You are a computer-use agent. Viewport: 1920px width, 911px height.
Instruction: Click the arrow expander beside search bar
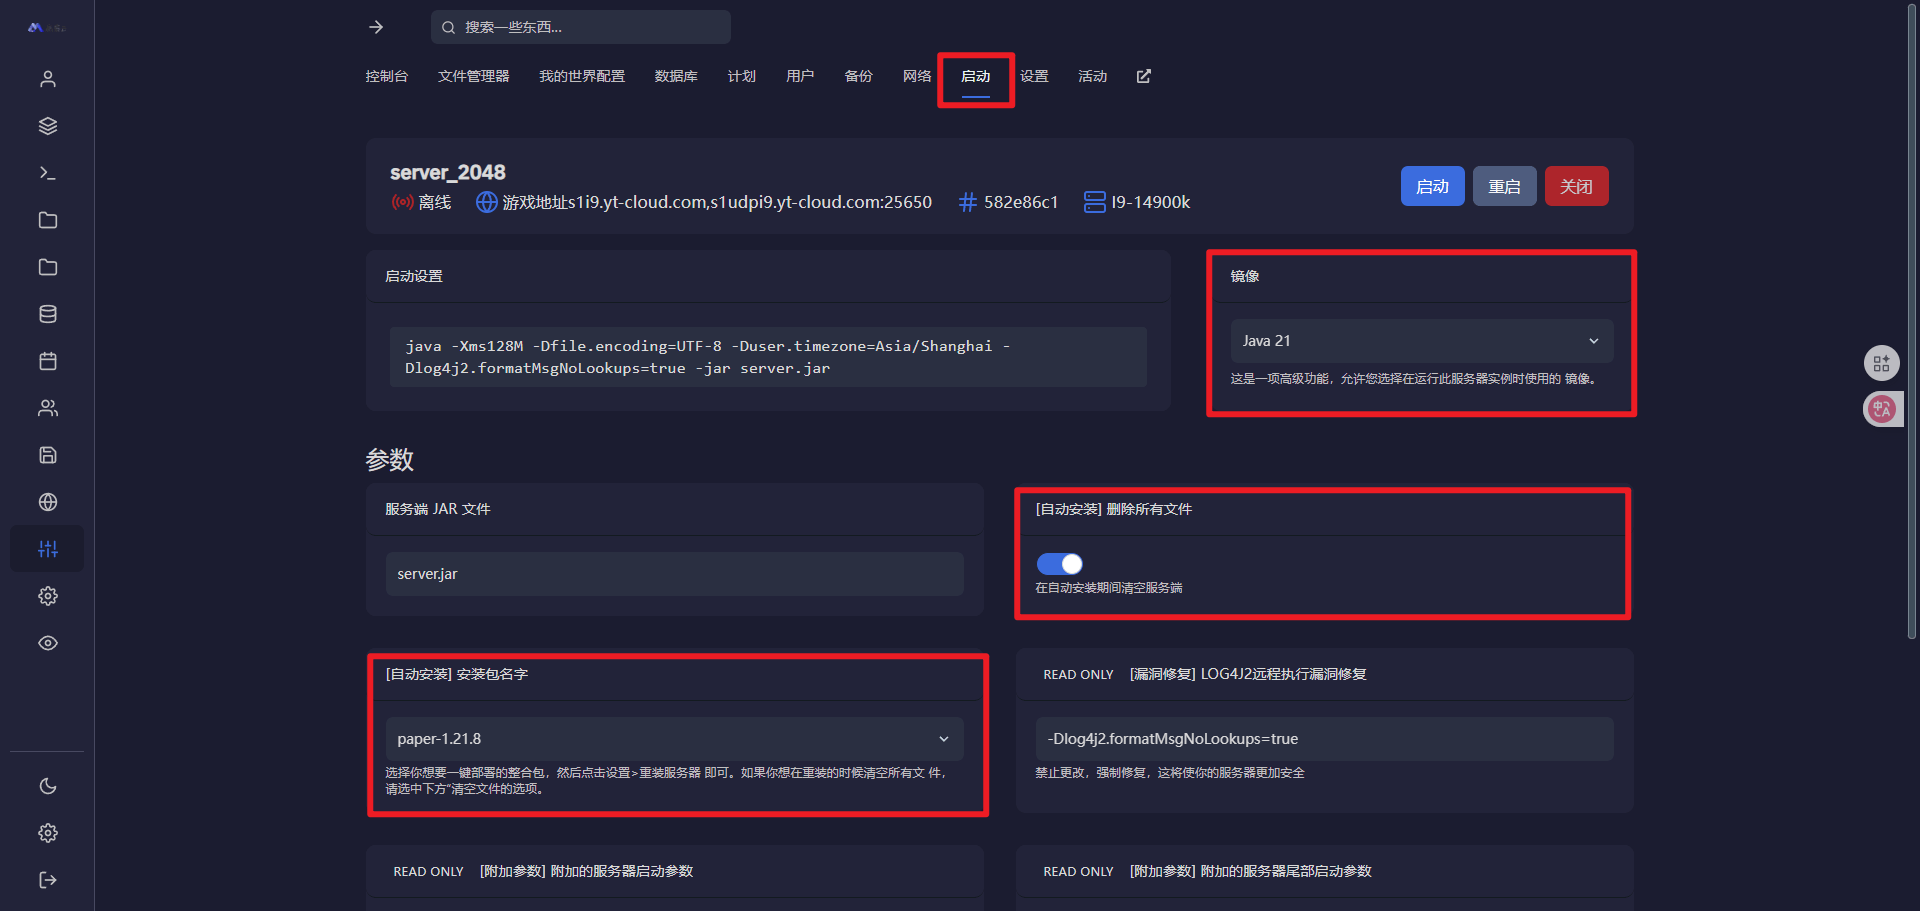376,27
